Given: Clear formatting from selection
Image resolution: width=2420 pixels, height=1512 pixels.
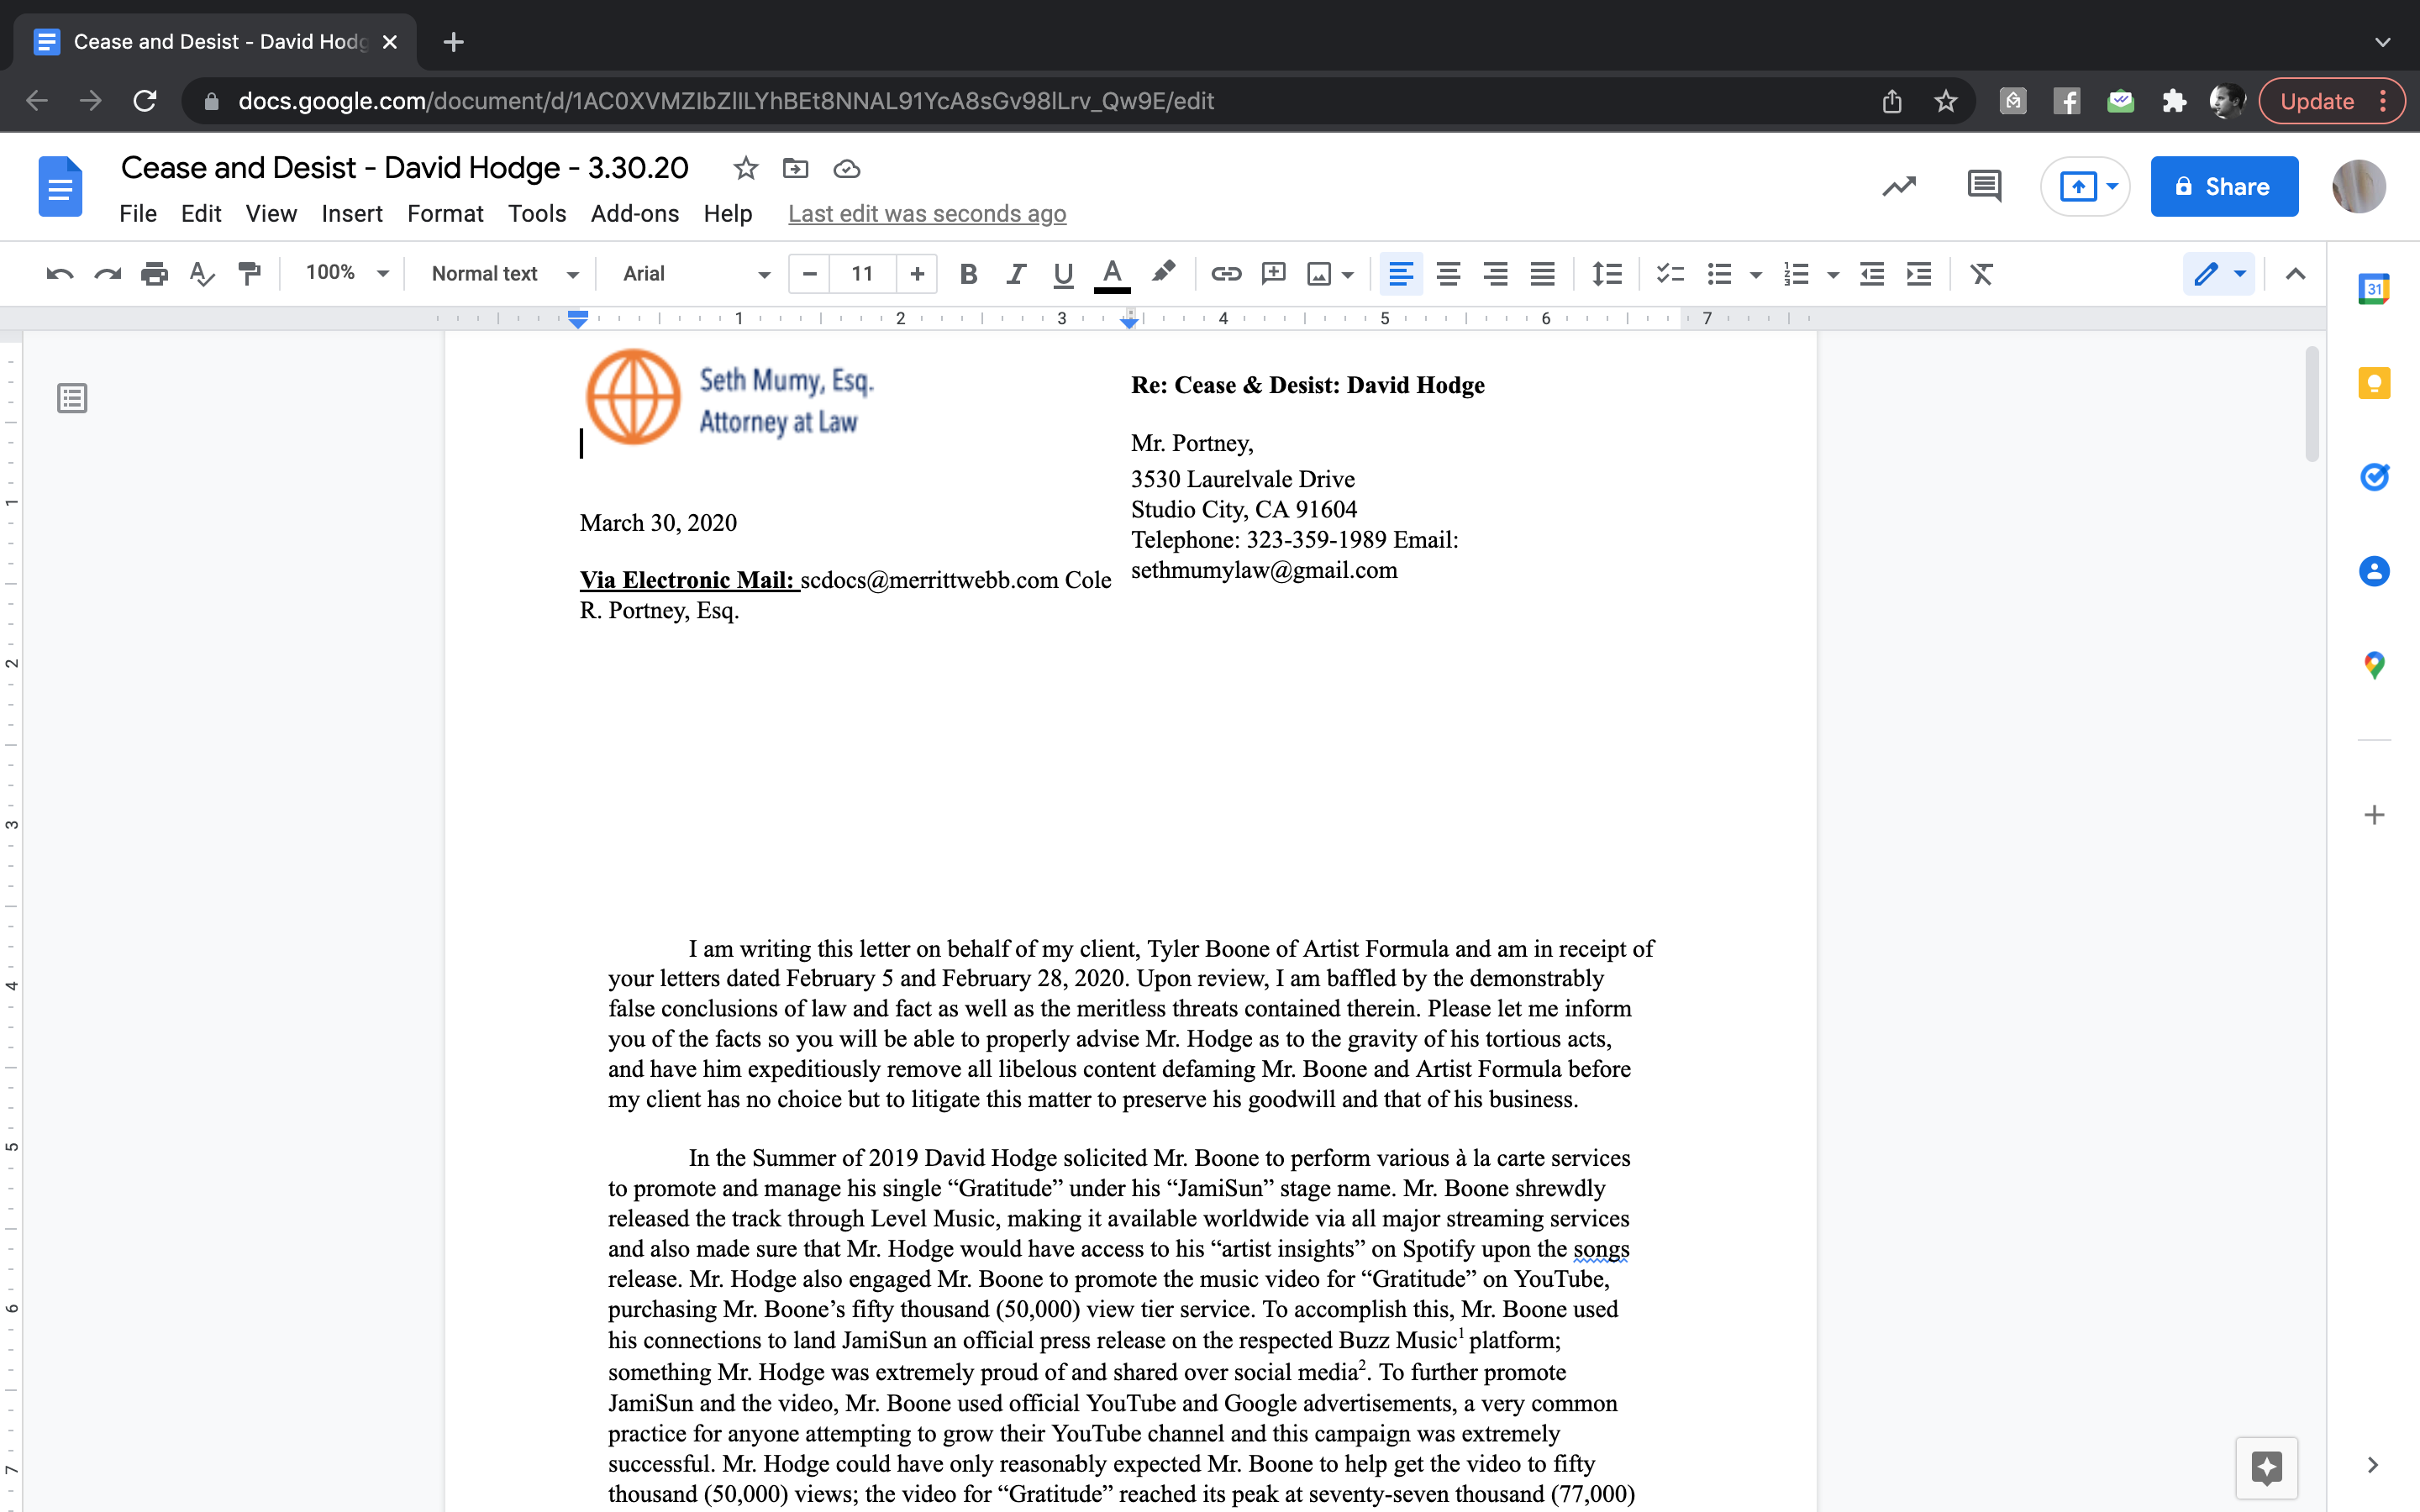Looking at the screenshot, I should click(1981, 274).
